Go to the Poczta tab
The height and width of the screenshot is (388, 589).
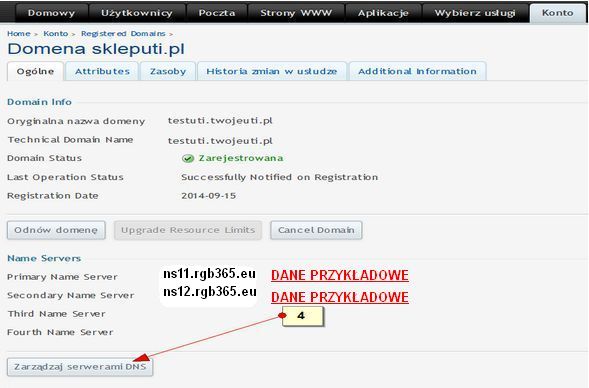[217, 13]
